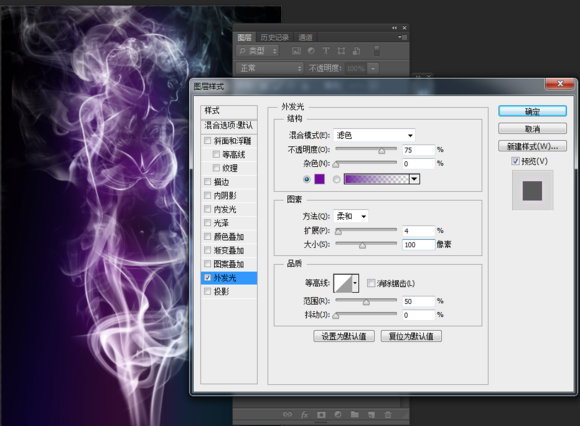580x426 pixels.
Task: Click the 新建样式(W)... button
Action: pyautogui.click(x=532, y=146)
